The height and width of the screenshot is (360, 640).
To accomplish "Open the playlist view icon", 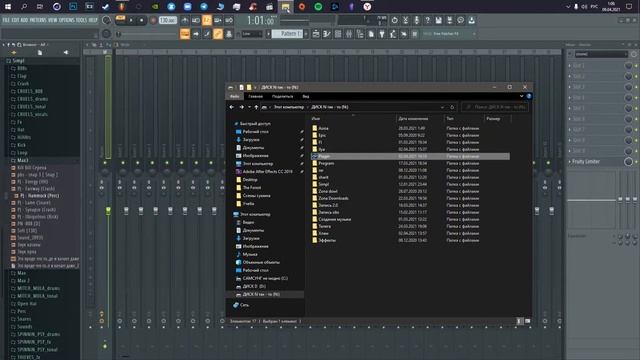I will 316,34.
